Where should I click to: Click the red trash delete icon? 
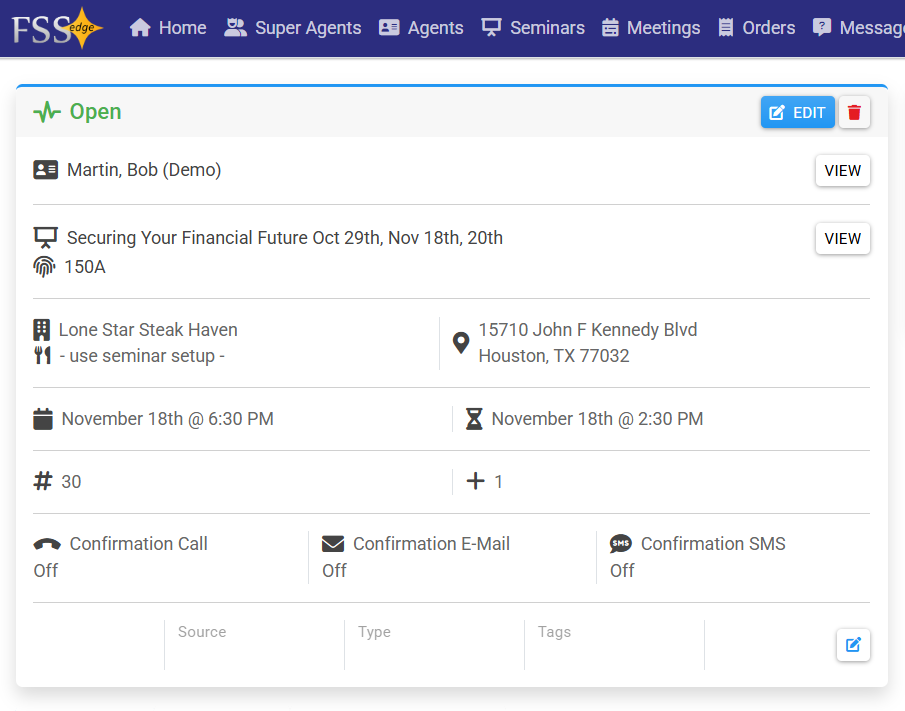click(854, 113)
